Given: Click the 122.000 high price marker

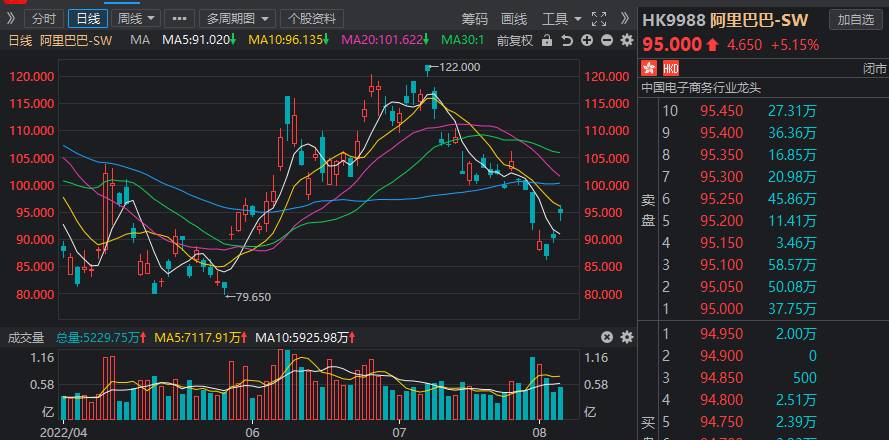Looking at the screenshot, I should (x=460, y=67).
